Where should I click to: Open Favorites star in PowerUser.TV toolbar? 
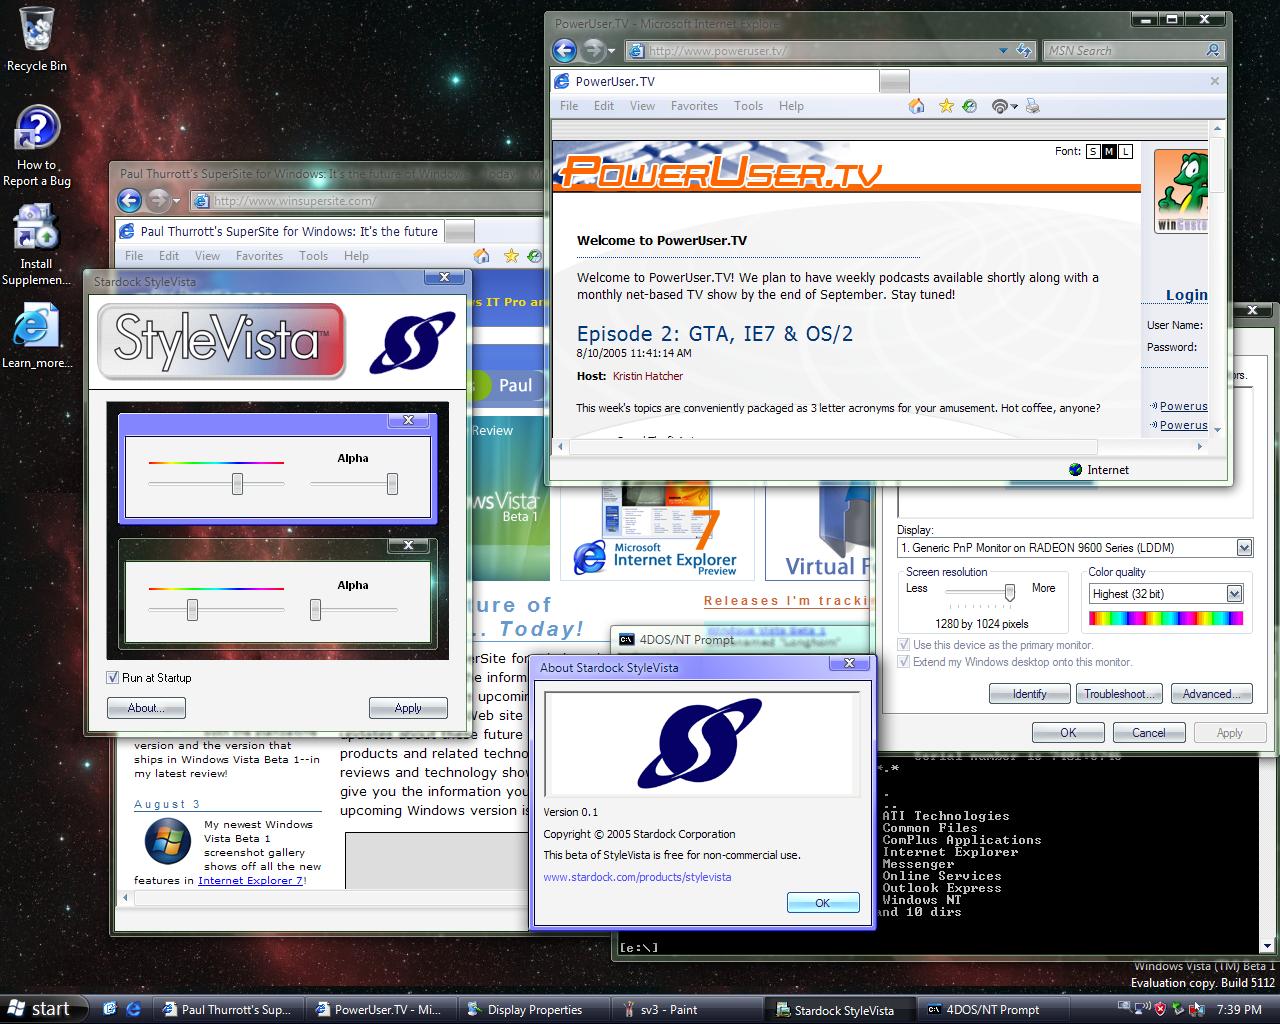[x=946, y=106]
